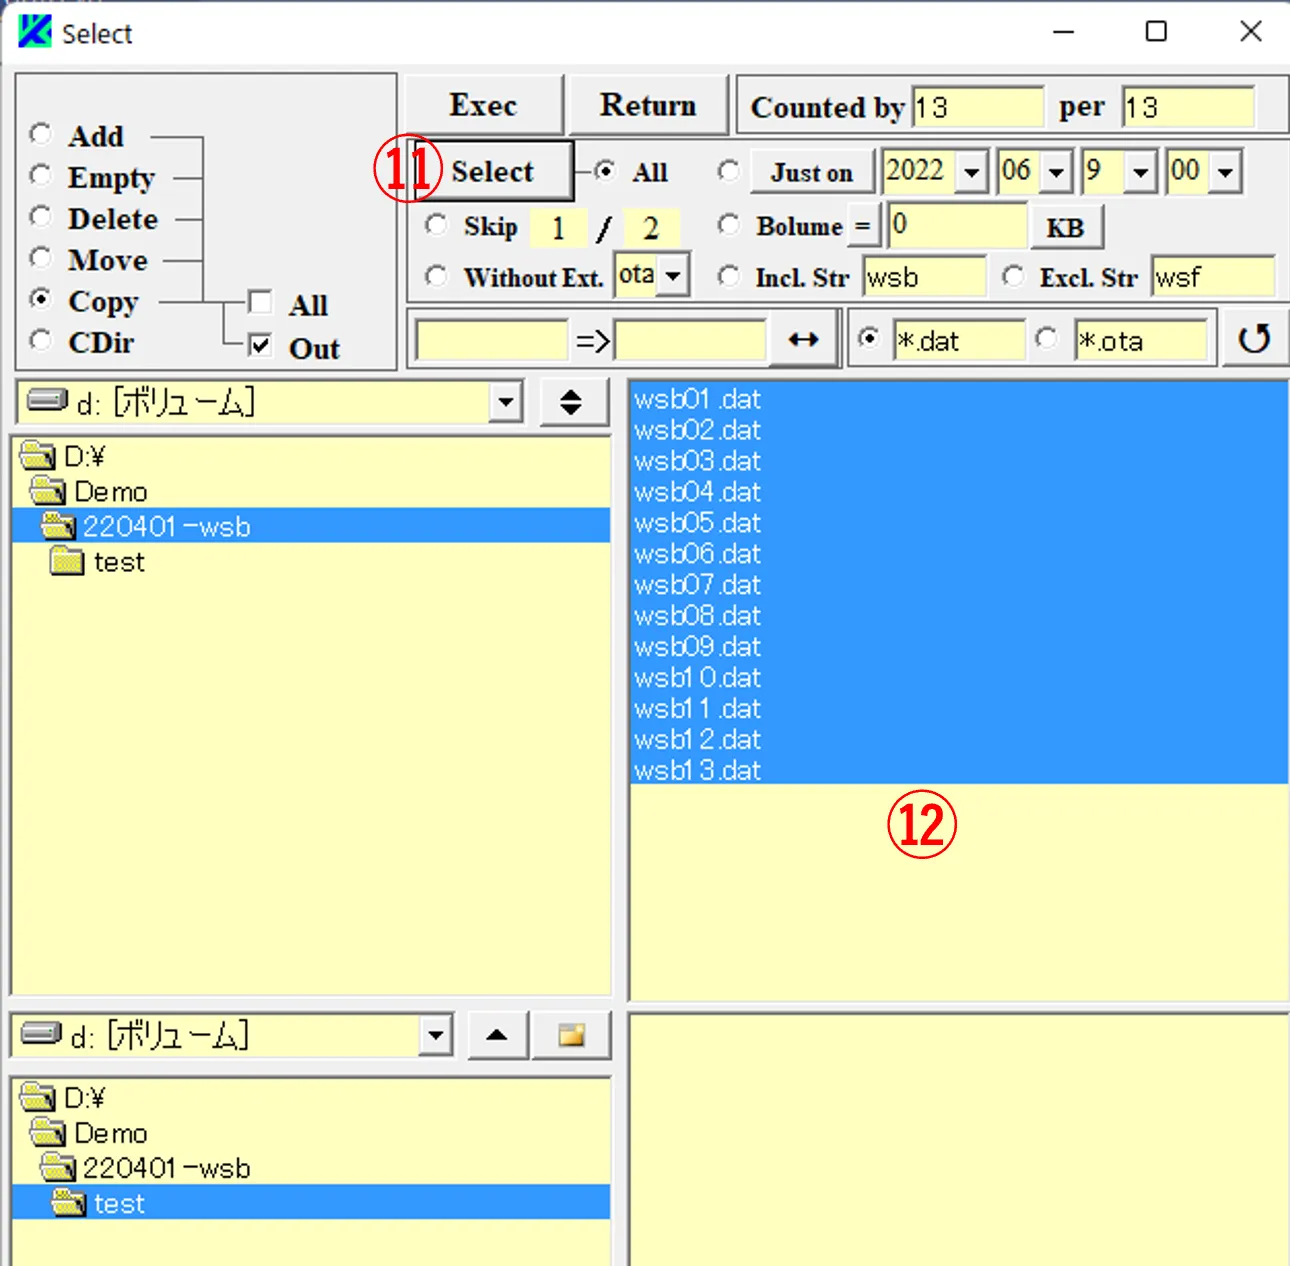Click the Counted by field
This screenshot has height=1266, width=1290.
(x=977, y=107)
